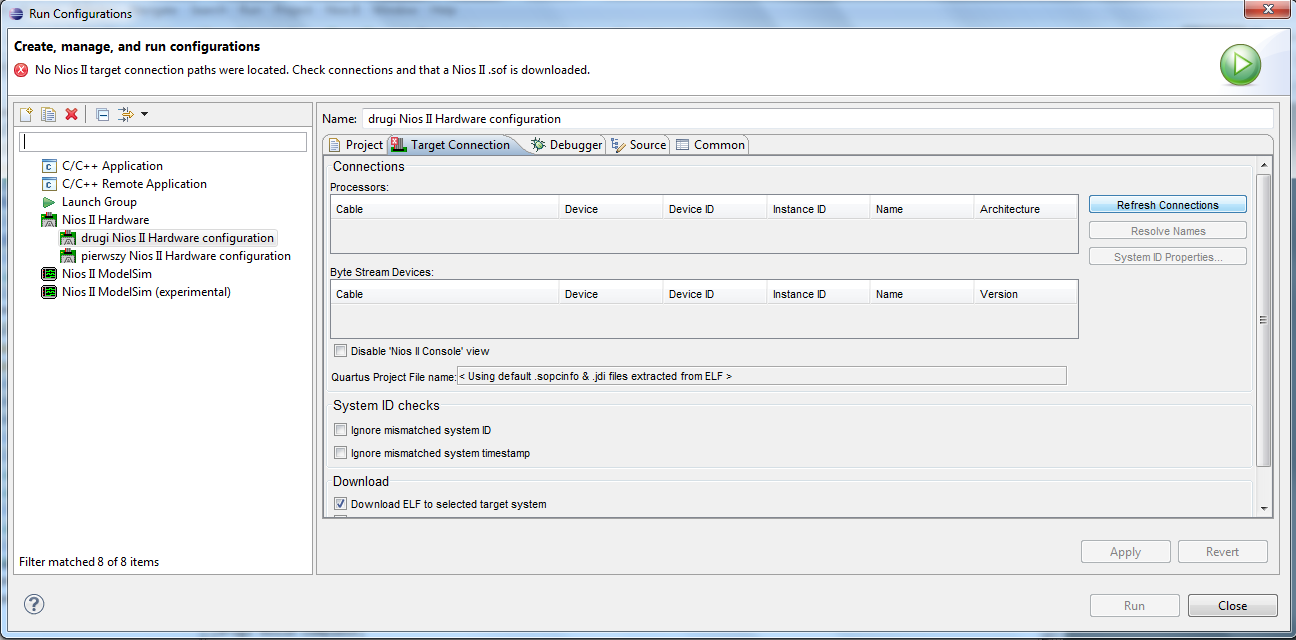
Task: Click Byte Stream Devices Cable column header
Action: tap(444, 294)
